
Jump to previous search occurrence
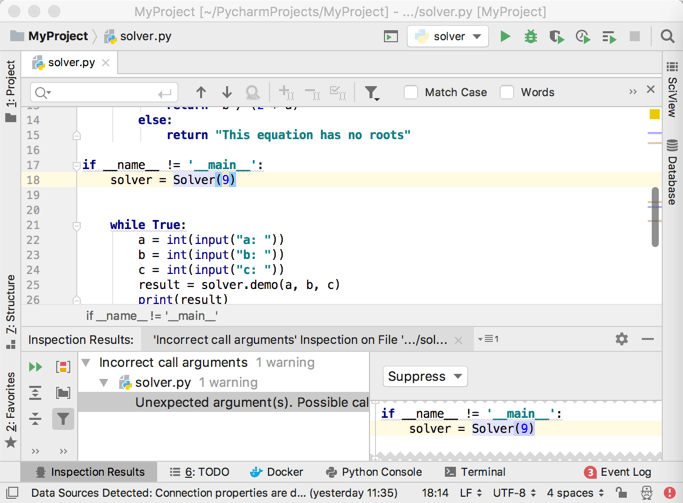[201, 92]
